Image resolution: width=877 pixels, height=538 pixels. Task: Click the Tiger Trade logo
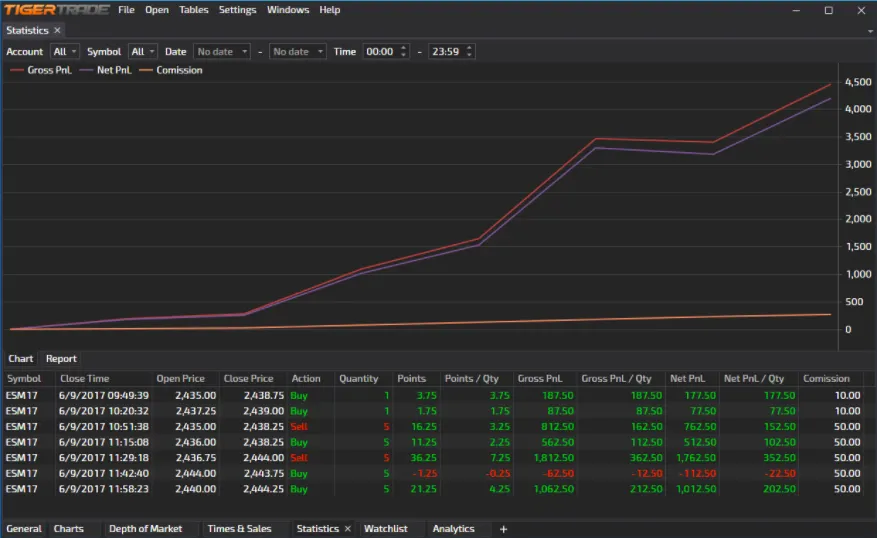(x=56, y=10)
